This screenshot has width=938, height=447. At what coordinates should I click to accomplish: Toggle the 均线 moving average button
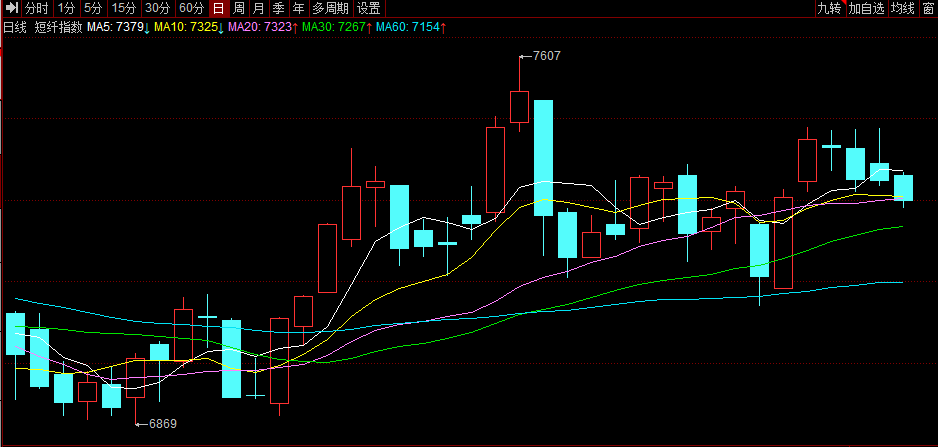(x=903, y=8)
